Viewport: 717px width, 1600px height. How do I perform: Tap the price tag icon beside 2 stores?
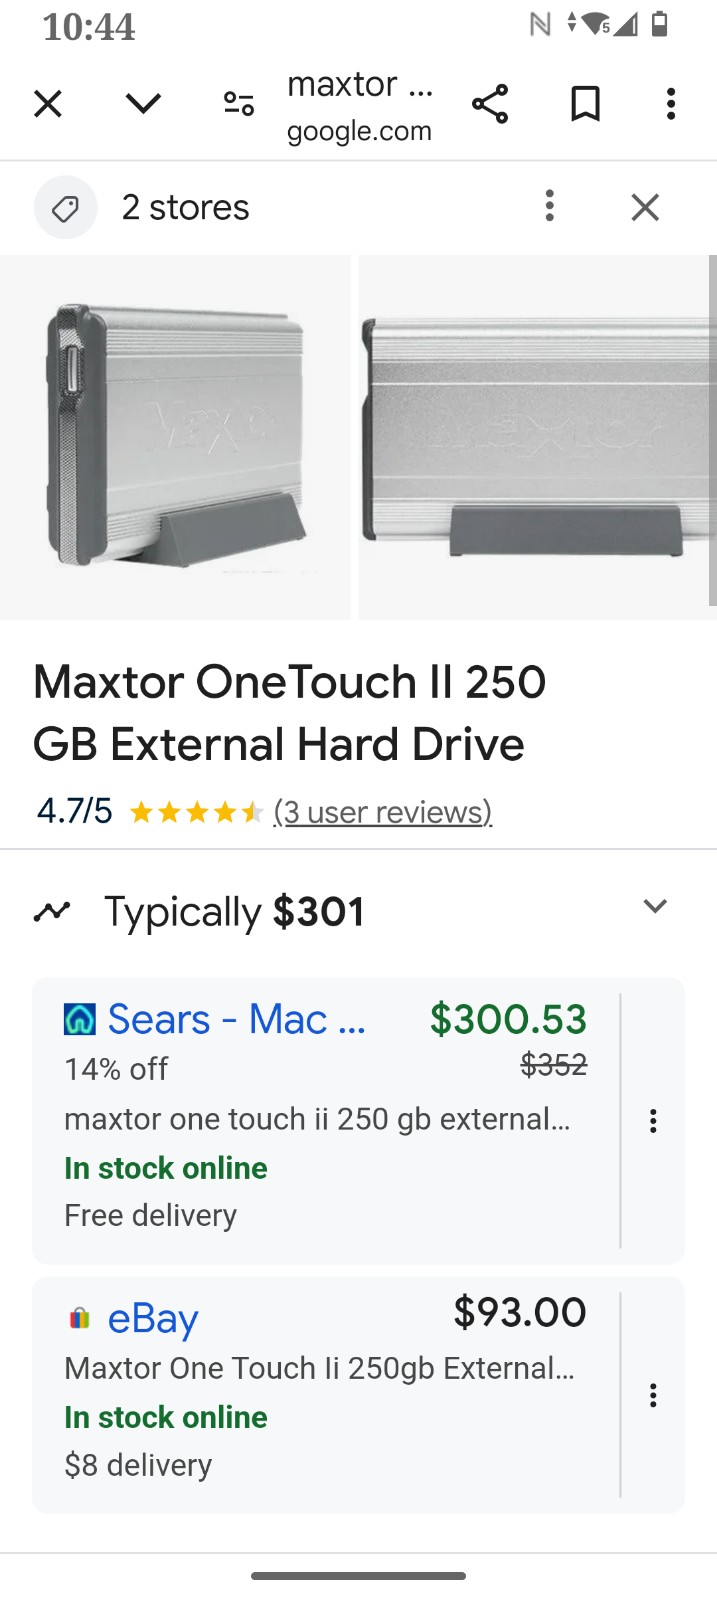coord(66,207)
